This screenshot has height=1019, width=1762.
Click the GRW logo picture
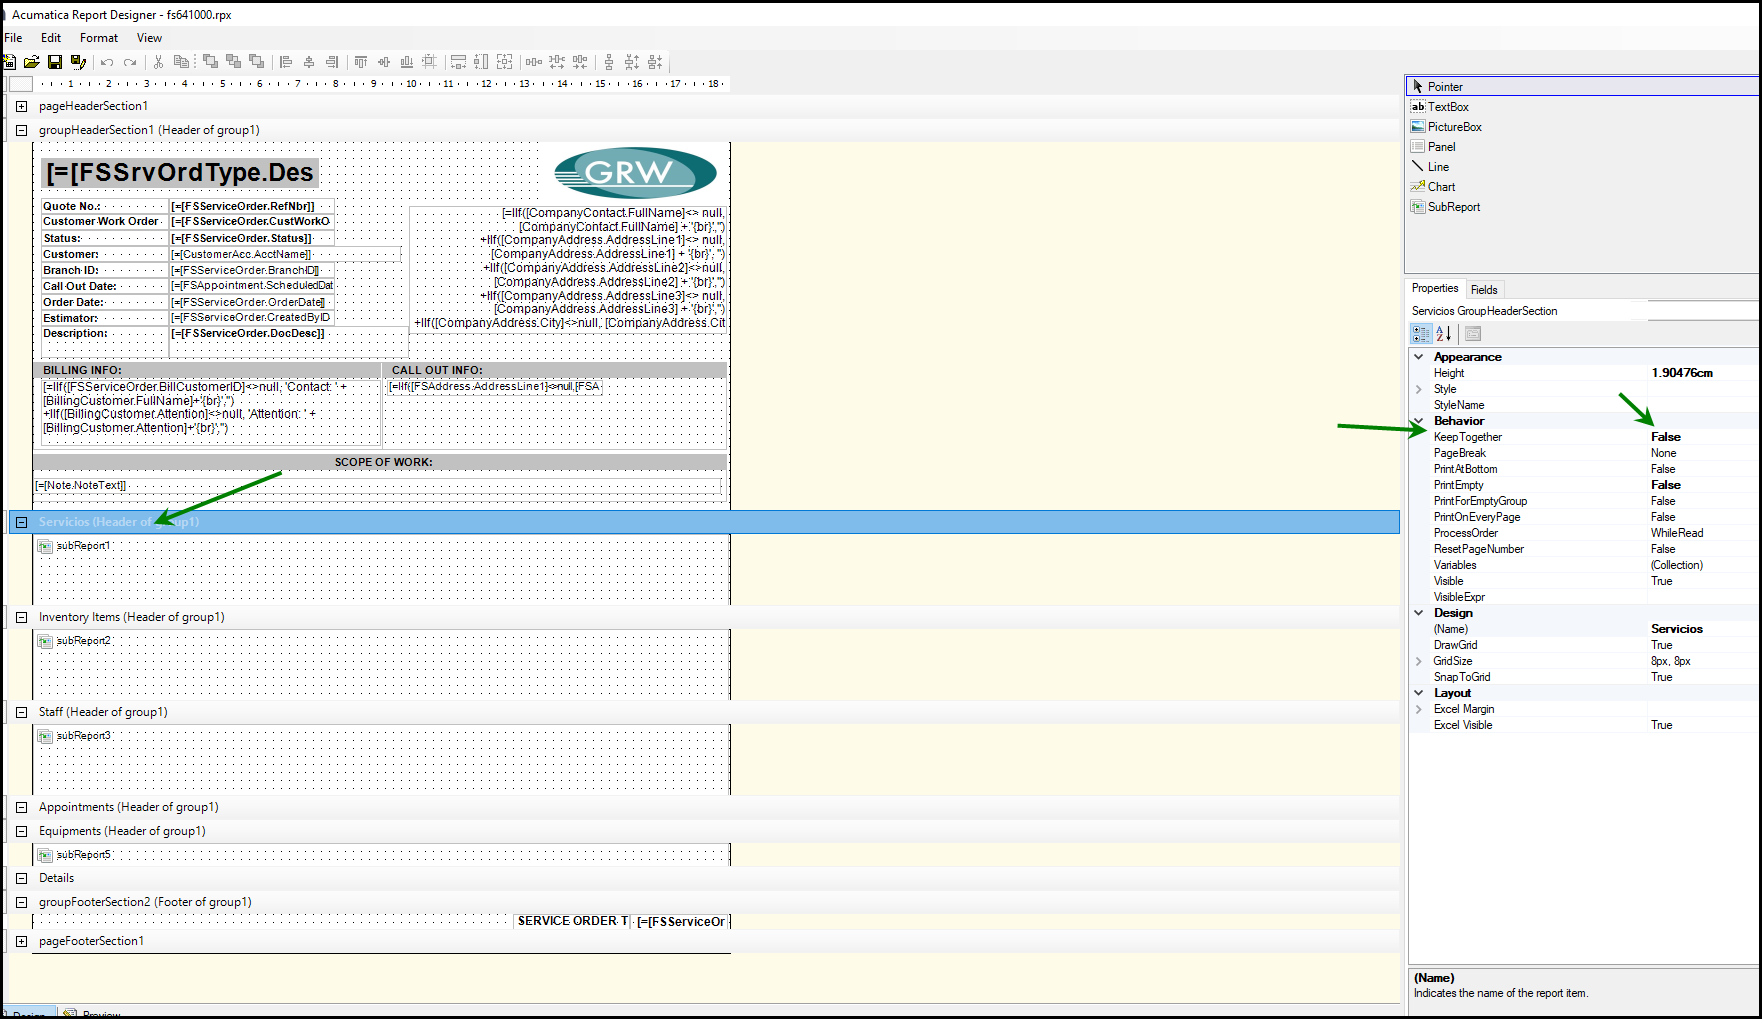pos(635,173)
